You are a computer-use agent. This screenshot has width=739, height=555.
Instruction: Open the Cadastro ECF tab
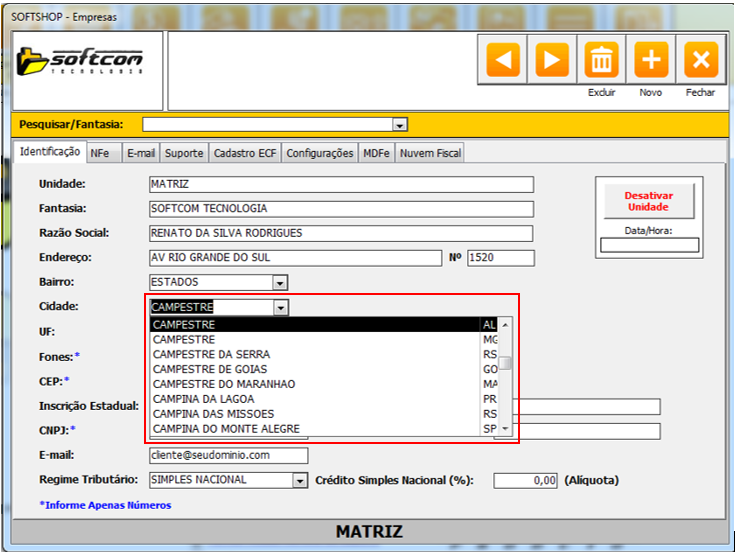point(245,153)
